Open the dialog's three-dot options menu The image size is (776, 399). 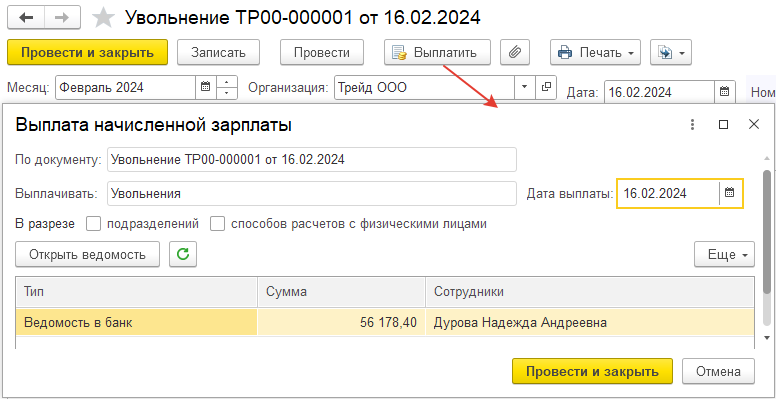click(693, 124)
